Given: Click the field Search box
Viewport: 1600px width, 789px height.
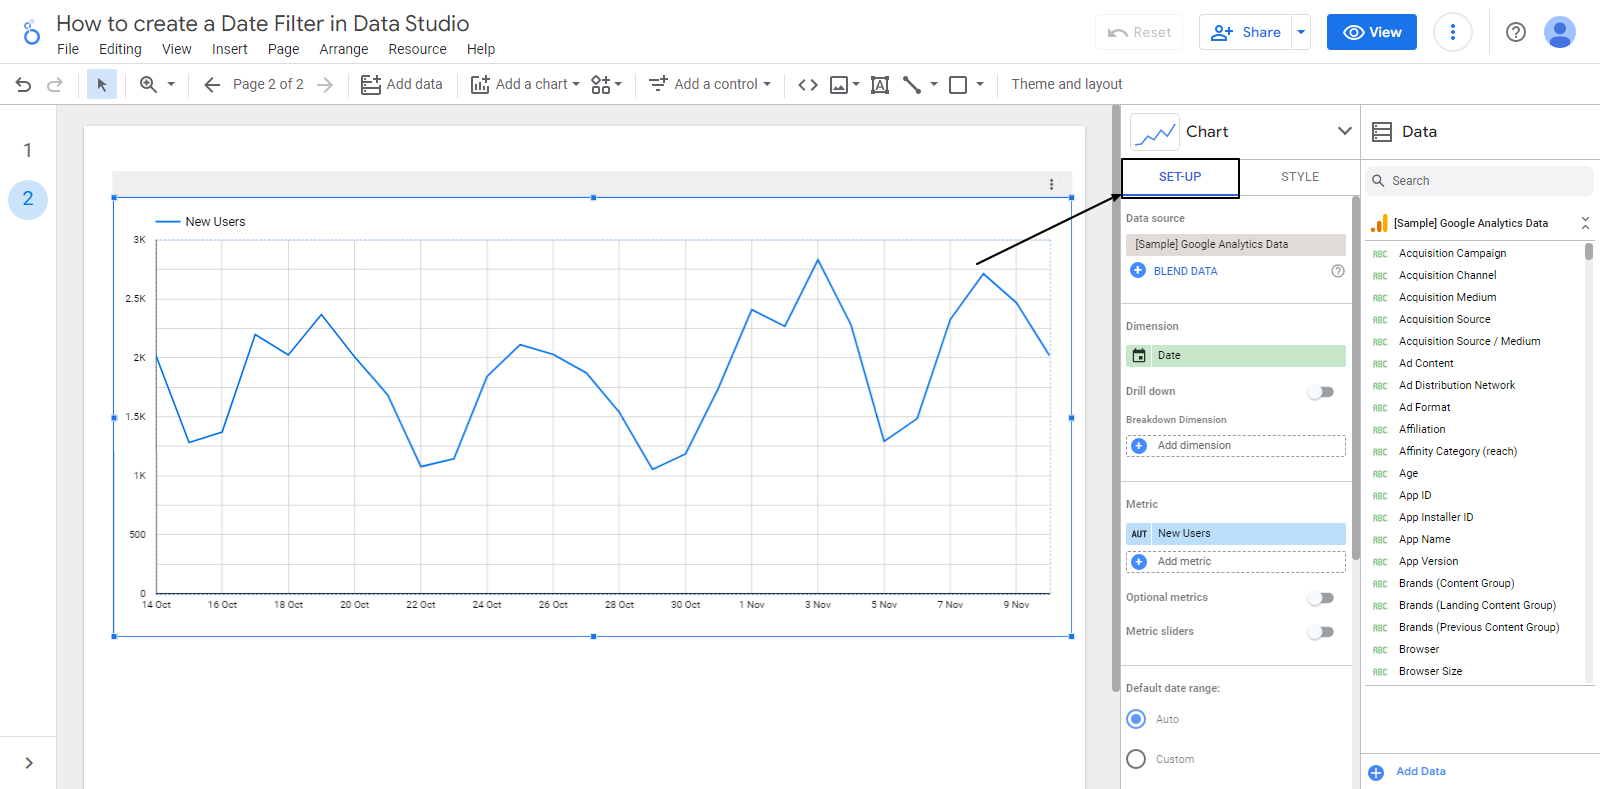Looking at the screenshot, I should 1479,181.
